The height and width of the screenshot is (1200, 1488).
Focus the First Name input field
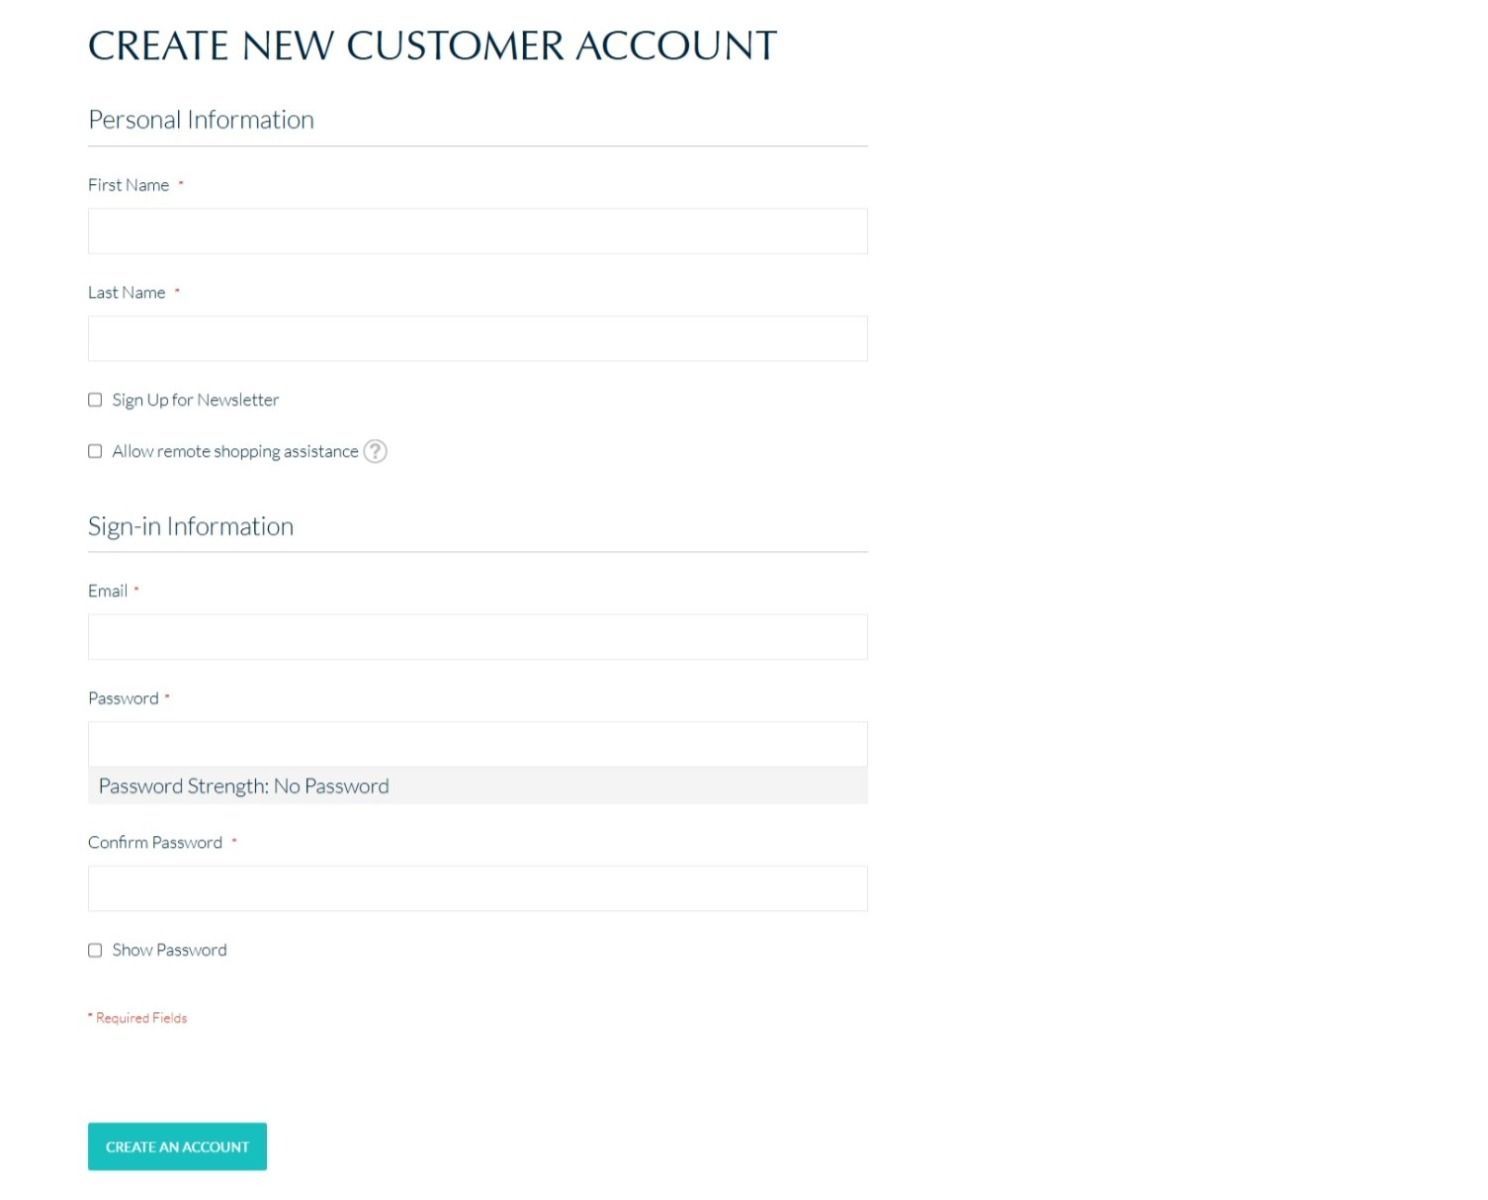pyautogui.click(x=477, y=231)
